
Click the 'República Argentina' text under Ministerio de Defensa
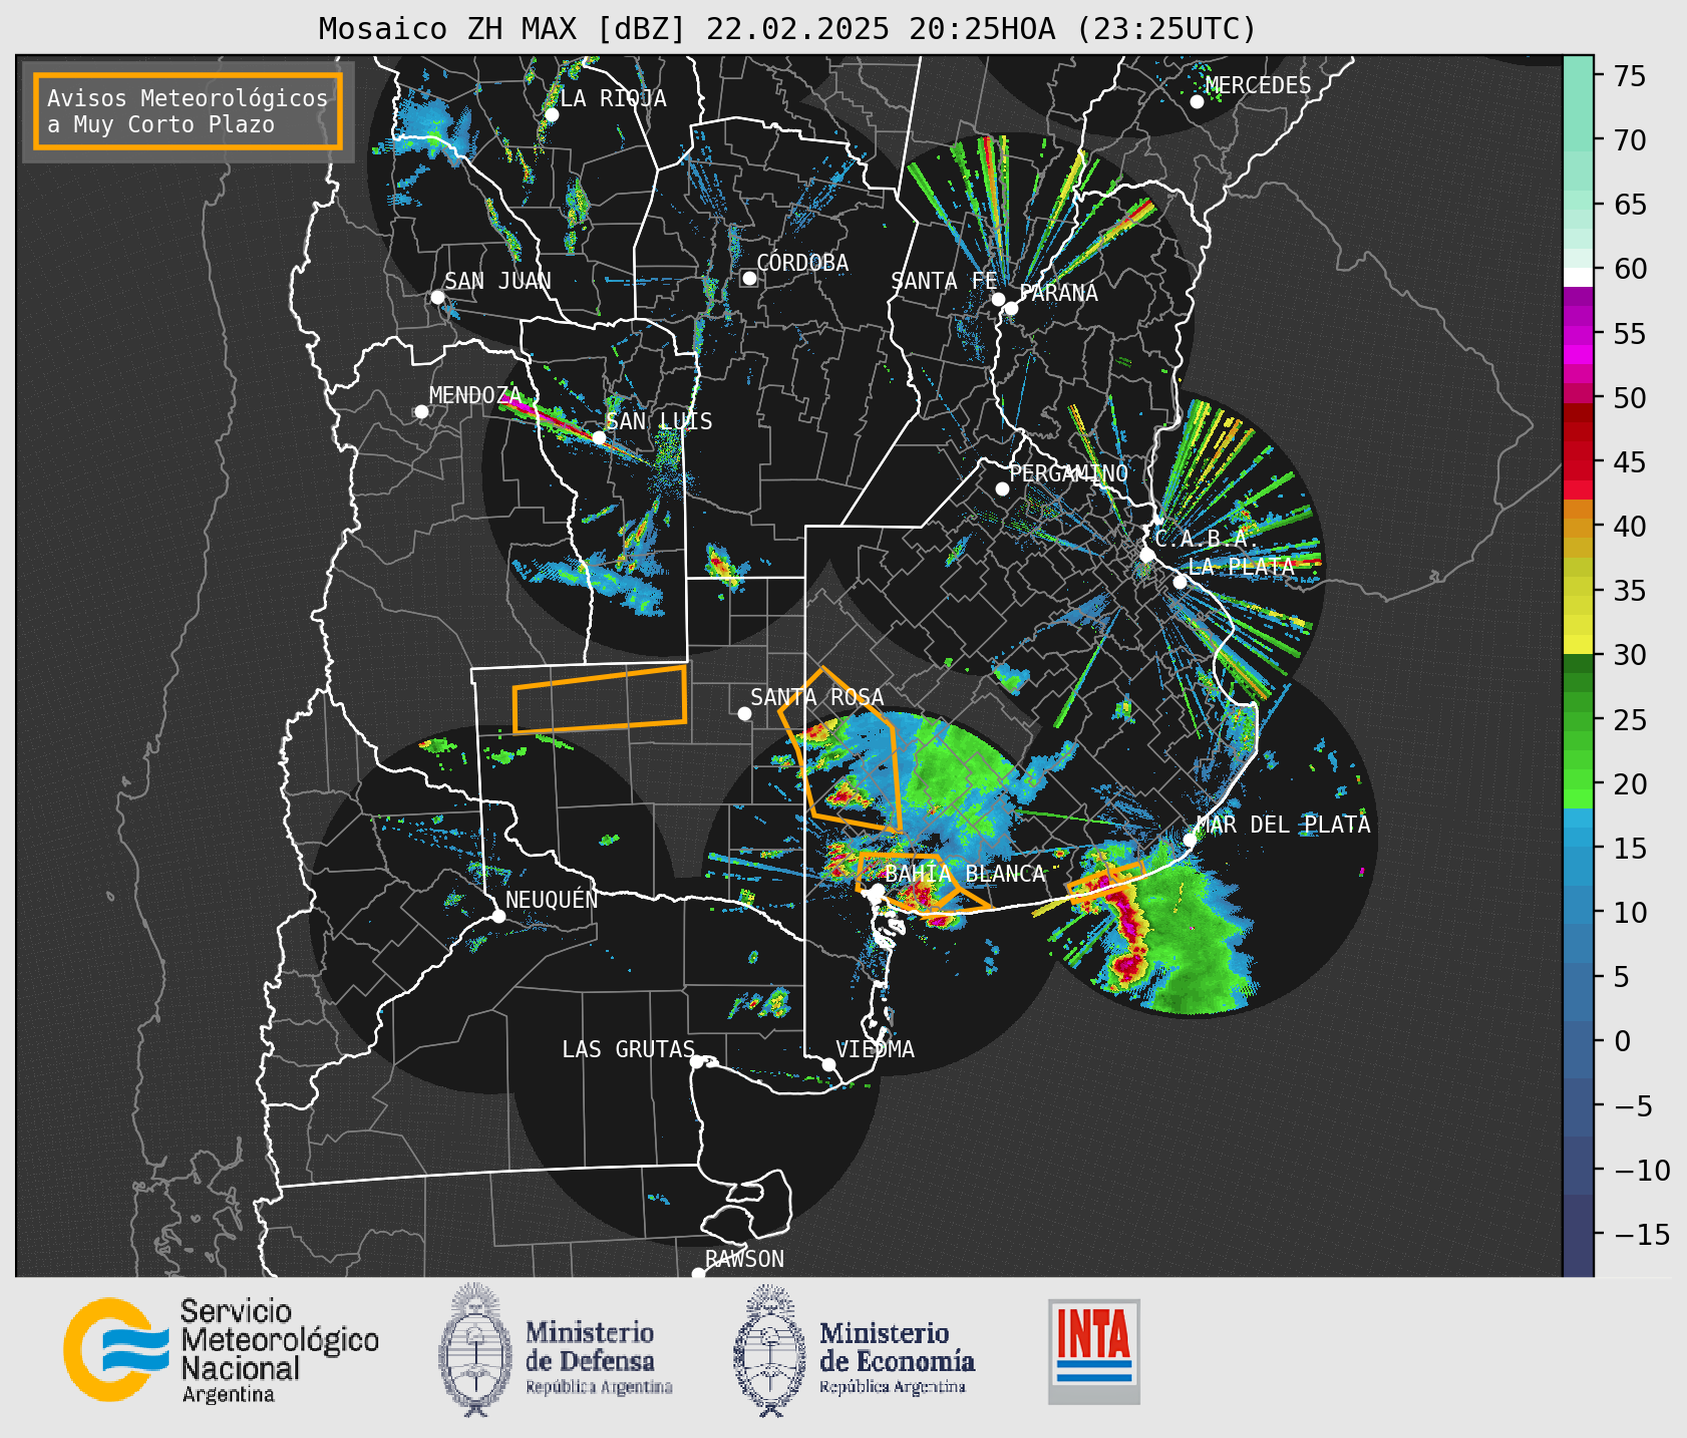click(599, 1387)
